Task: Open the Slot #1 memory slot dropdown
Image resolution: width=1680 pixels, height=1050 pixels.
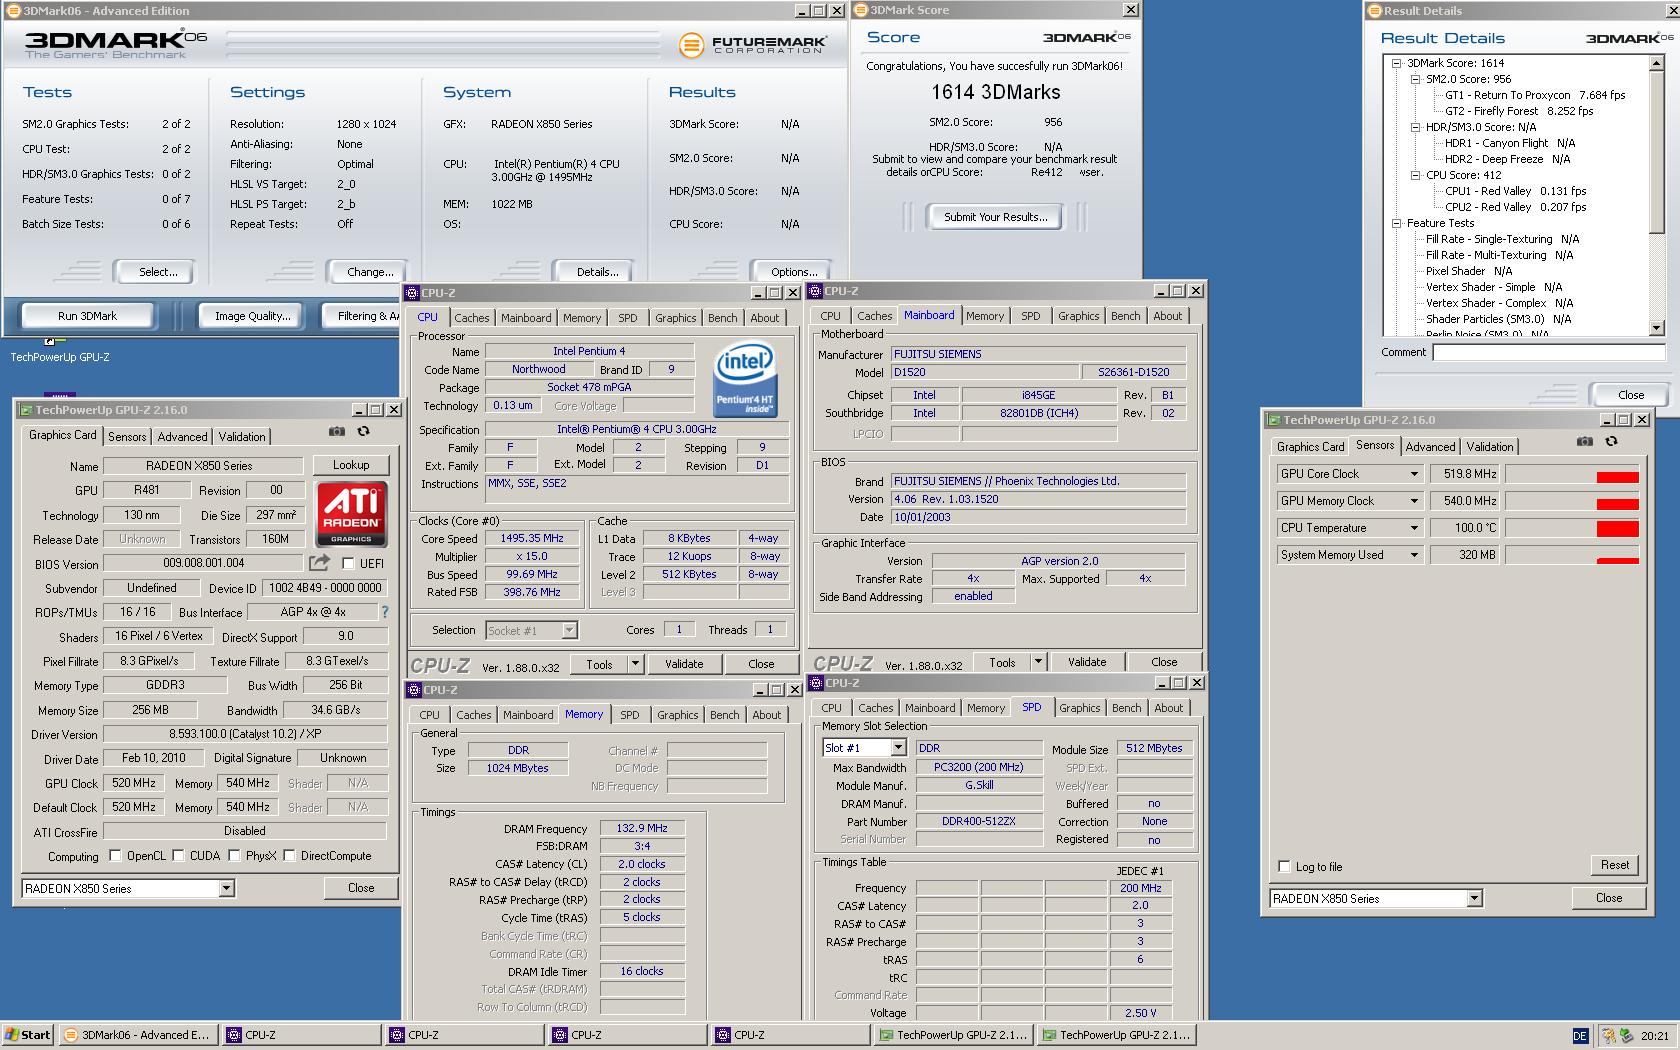Action: coord(898,748)
